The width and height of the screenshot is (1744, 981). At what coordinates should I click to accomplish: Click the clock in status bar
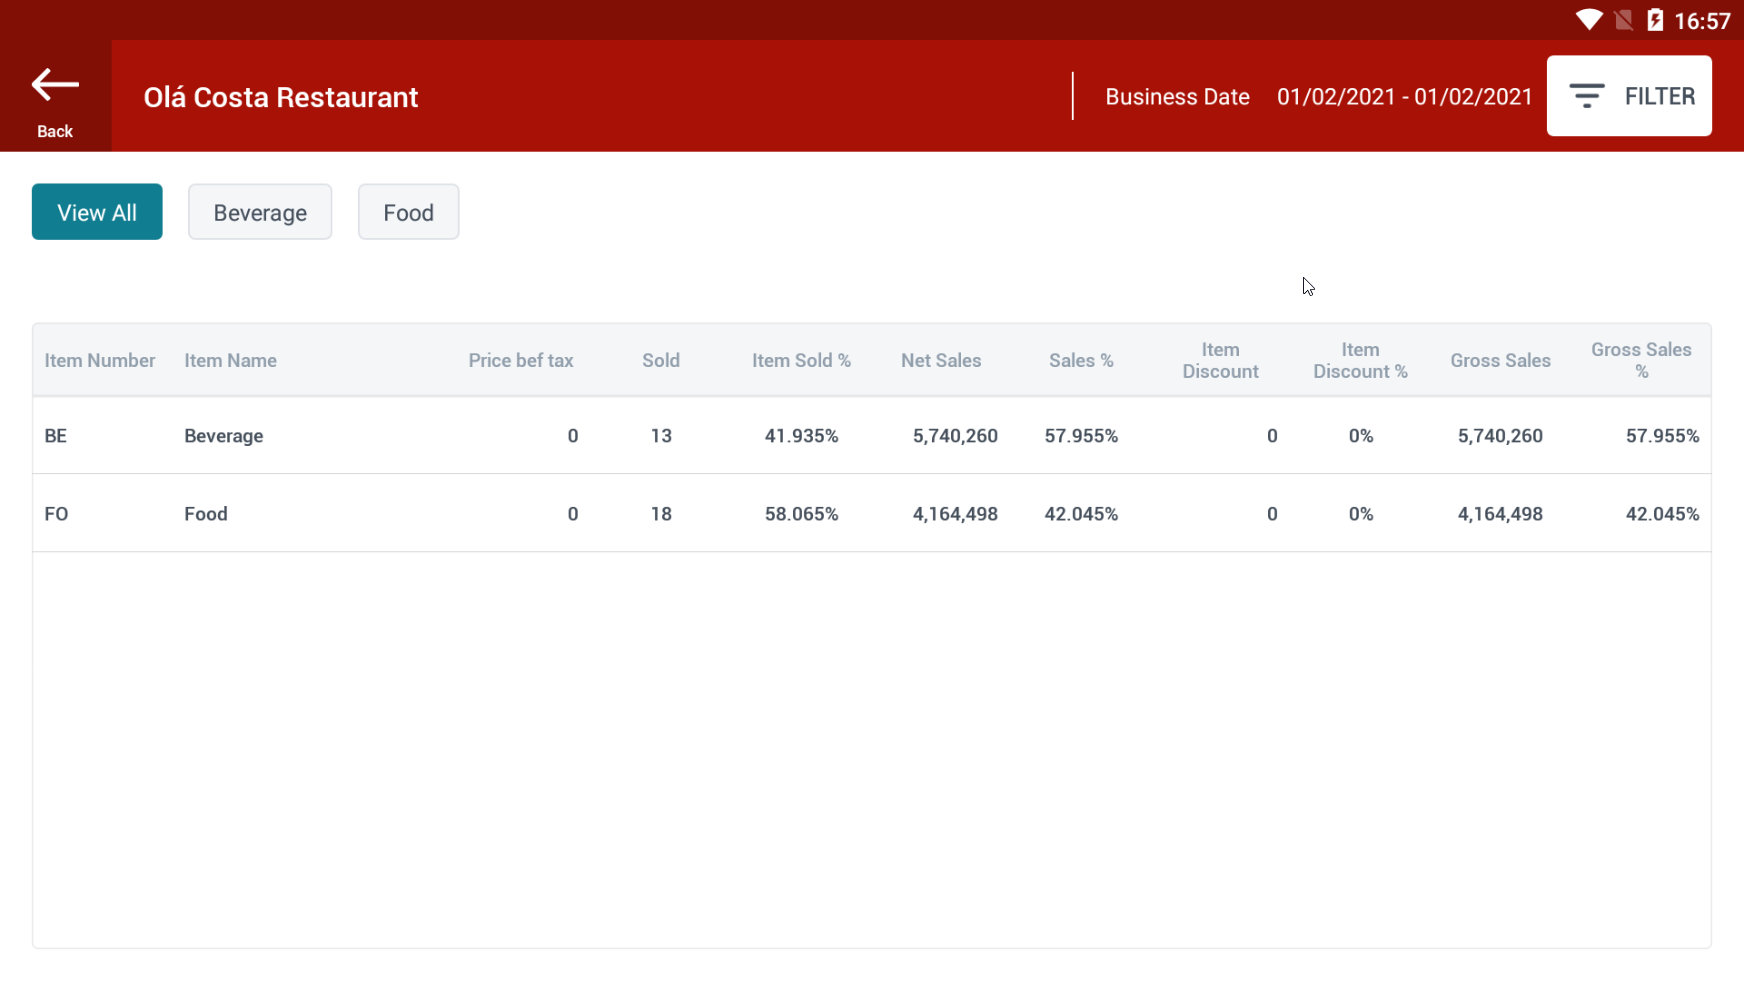pyautogui.click(x=1702, y=21)
